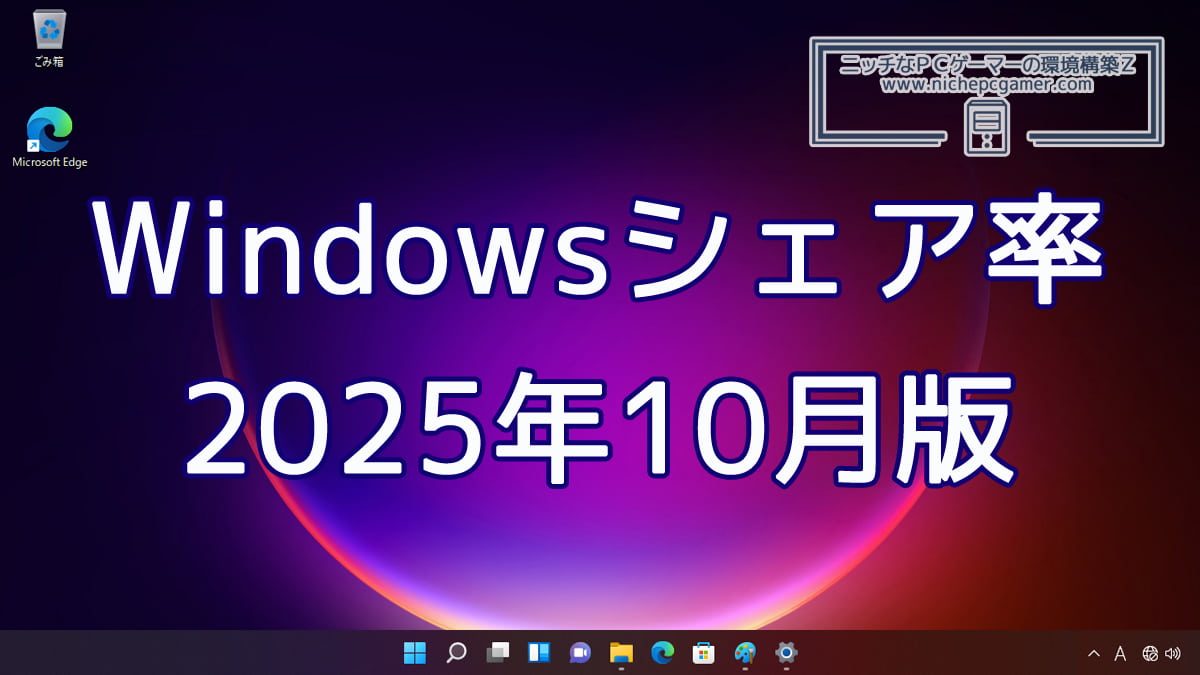Viewport: 1200px width, 675px height.
Task: Open network status via the globe icon
Action: pos(1149,653)
